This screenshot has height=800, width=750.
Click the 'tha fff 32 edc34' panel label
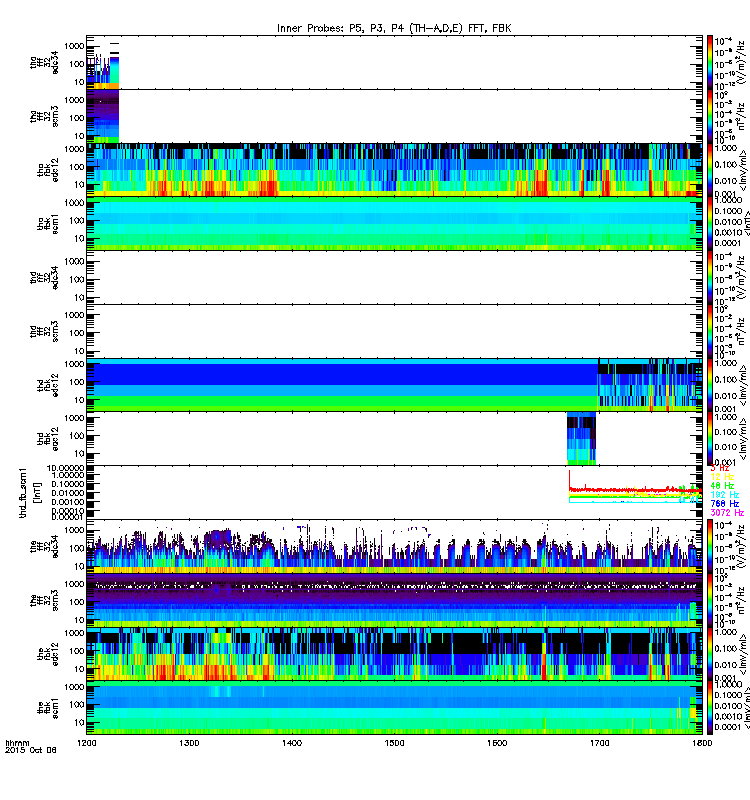pyautogui.click(x=44, y=62)
